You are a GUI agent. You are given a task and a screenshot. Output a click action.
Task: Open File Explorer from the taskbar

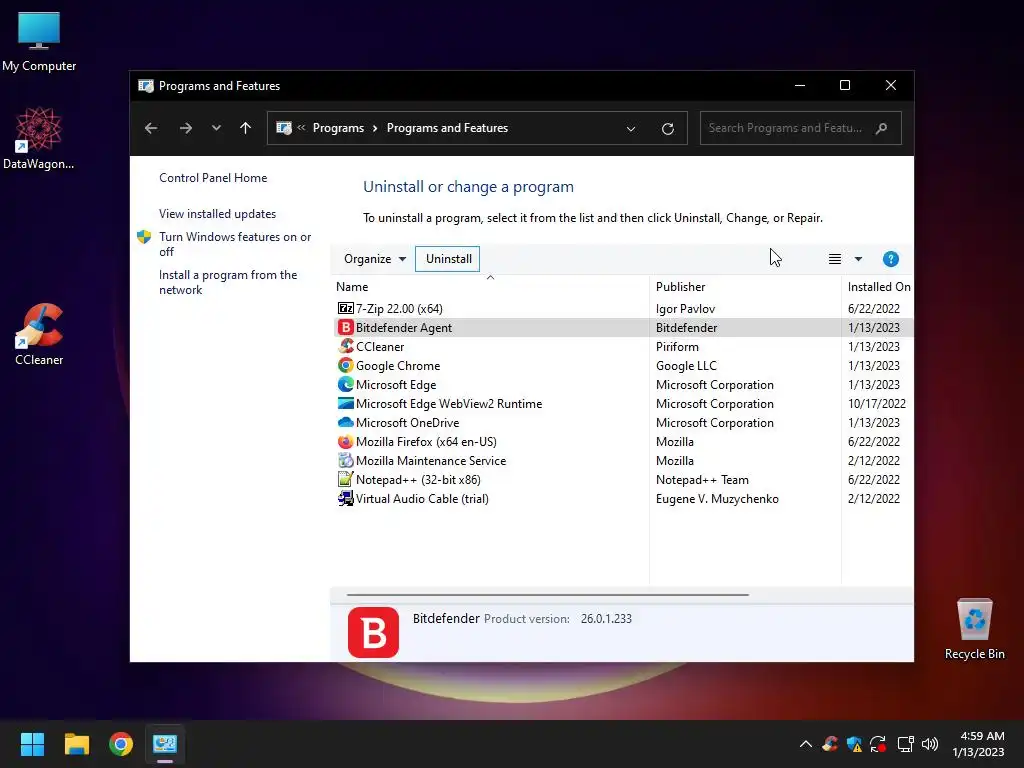pyautogui.click(x=76, y=744)
